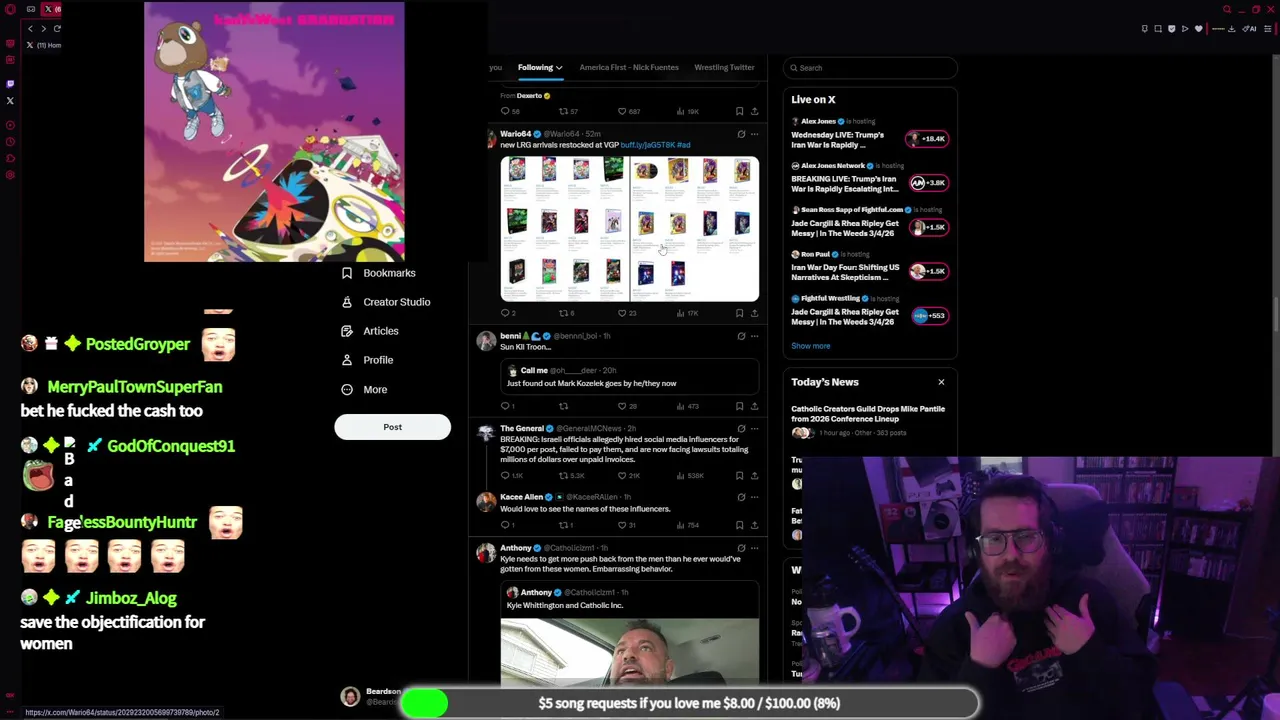Open the X icon in the browser sidebar
Viewport: 1280px width, 720px height.
pos(10,100)
